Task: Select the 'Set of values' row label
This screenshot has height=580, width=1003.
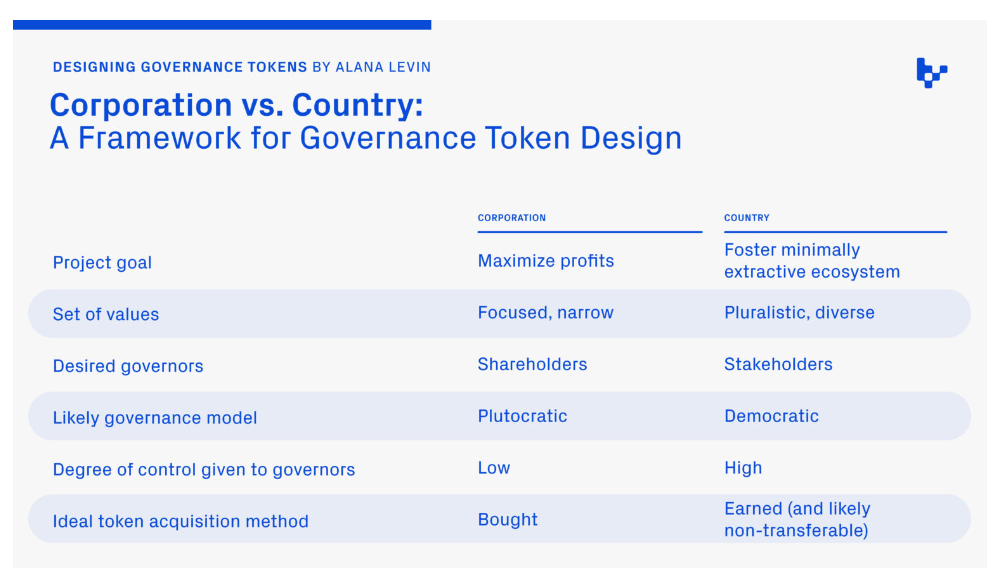Action: (106, 314)
